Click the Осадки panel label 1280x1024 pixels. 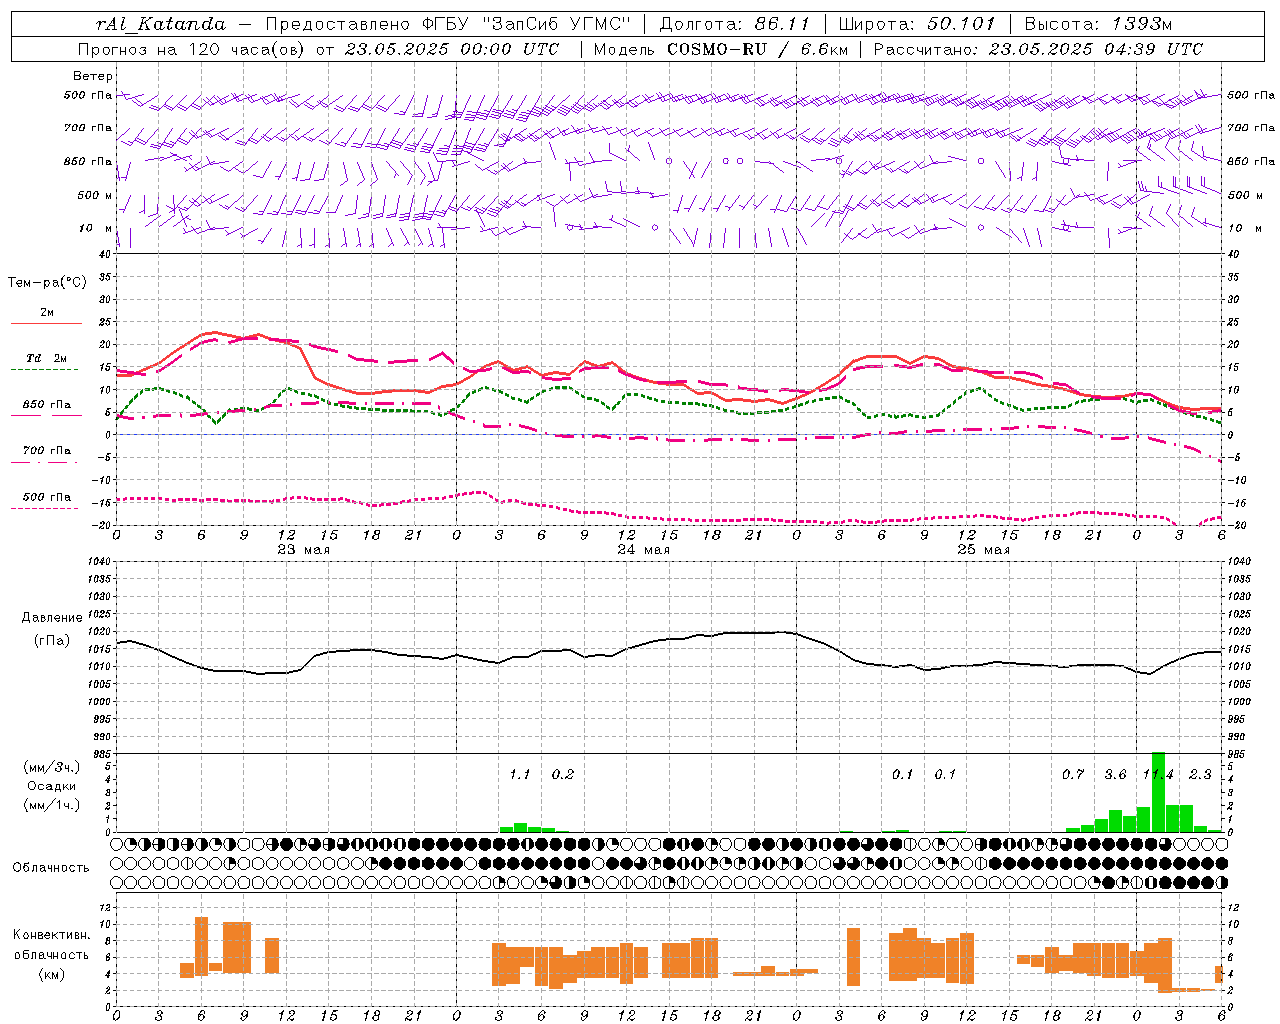(52, 786)
